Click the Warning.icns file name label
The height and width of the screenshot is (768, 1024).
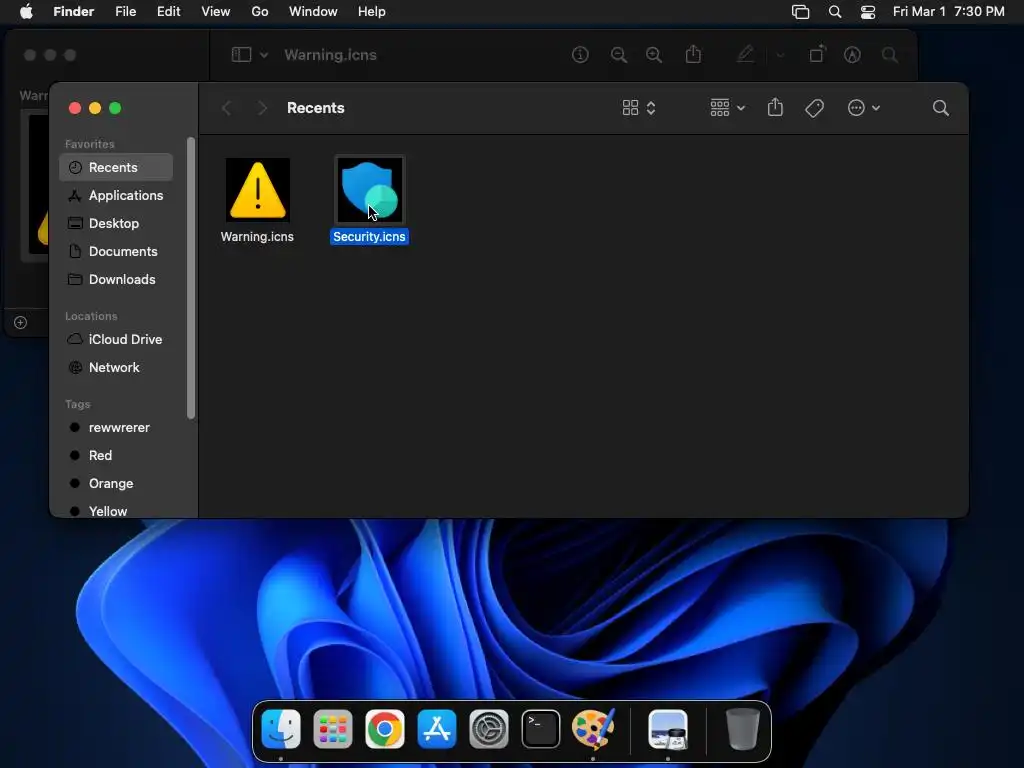(257, 236)
